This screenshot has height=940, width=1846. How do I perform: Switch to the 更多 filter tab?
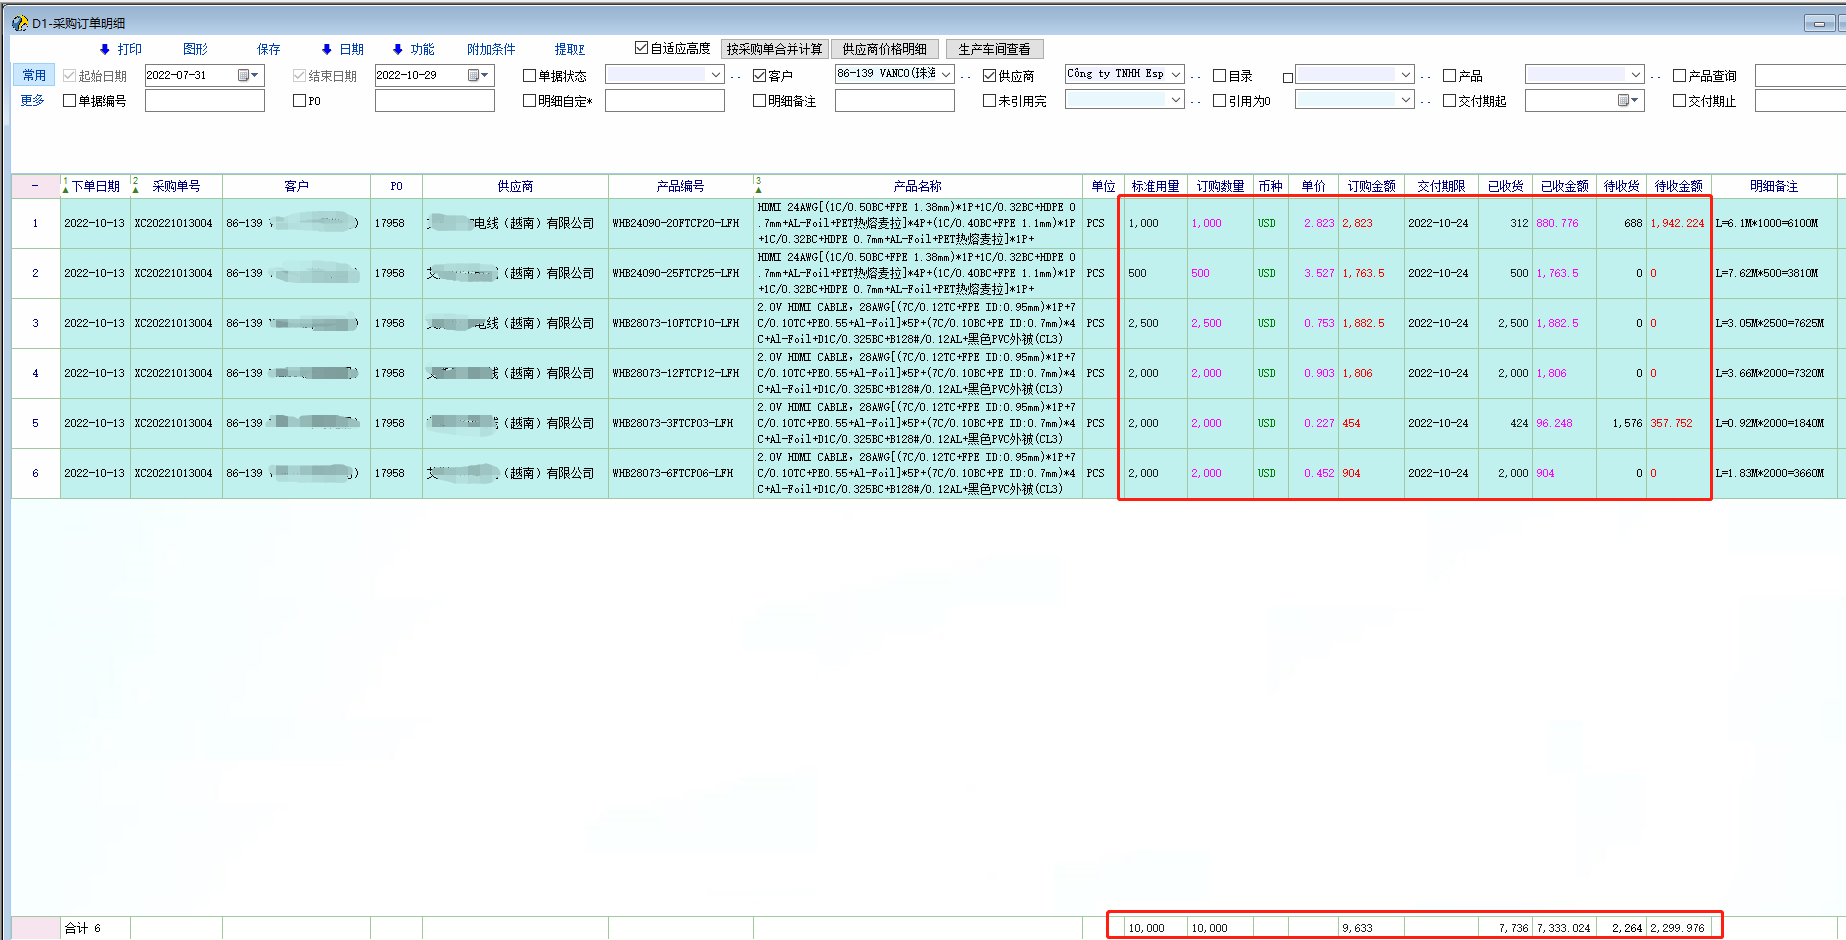[x=33, y=100]
